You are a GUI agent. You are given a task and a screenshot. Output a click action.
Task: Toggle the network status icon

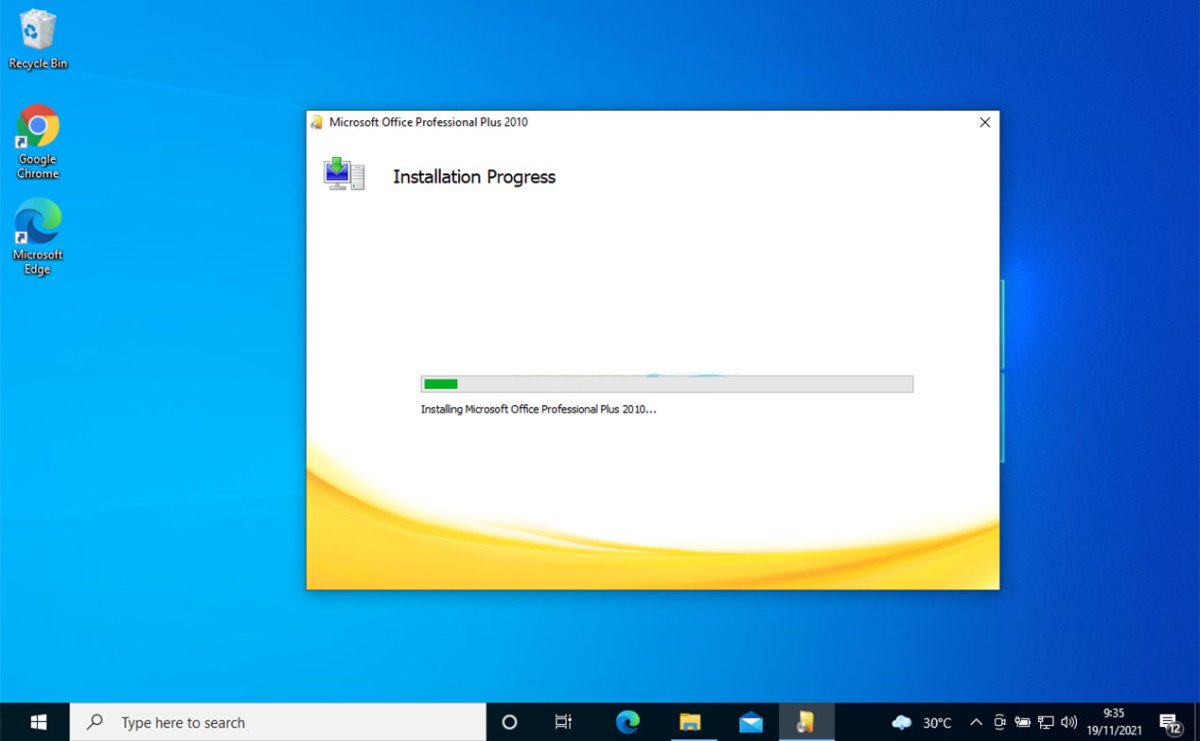tap(1045, 722)
